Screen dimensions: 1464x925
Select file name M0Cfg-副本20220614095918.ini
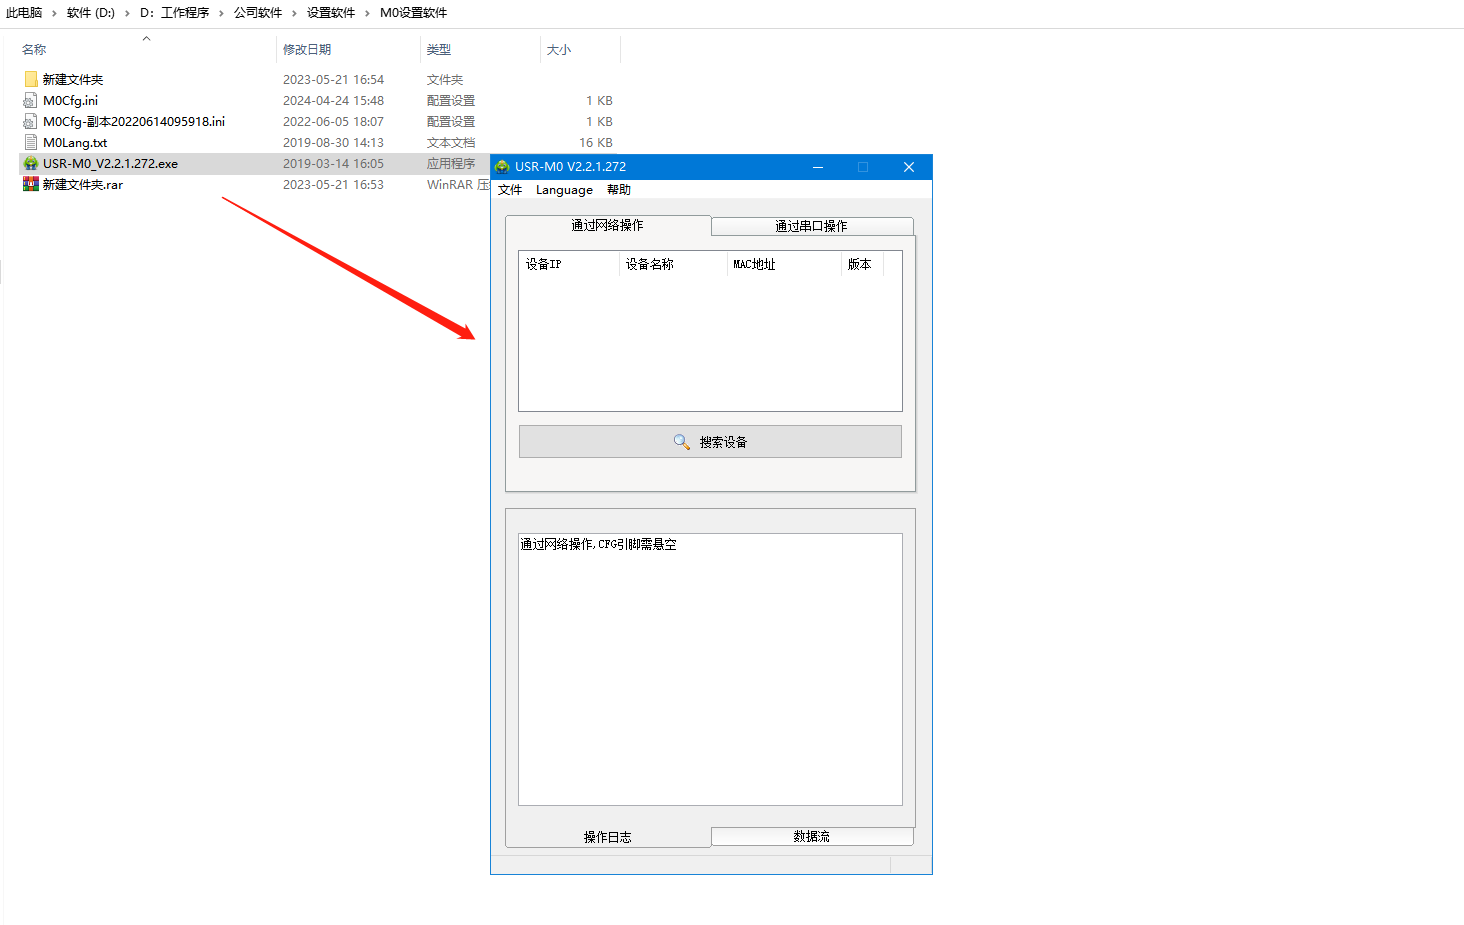coord(134,121)
